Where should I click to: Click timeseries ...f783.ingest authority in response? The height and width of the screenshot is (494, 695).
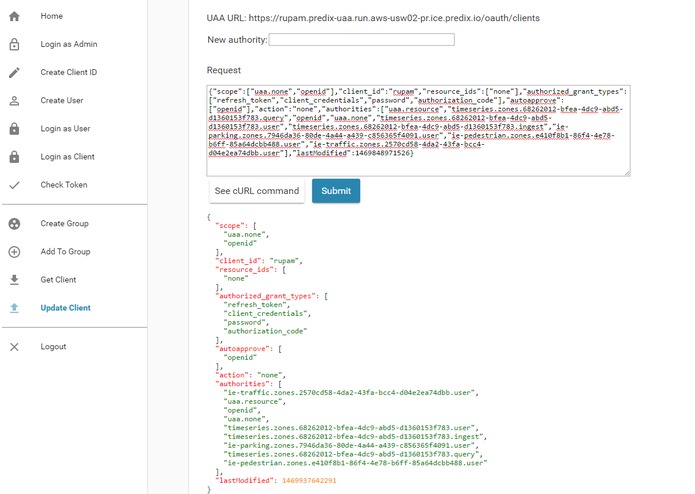(x=355, y=437)
